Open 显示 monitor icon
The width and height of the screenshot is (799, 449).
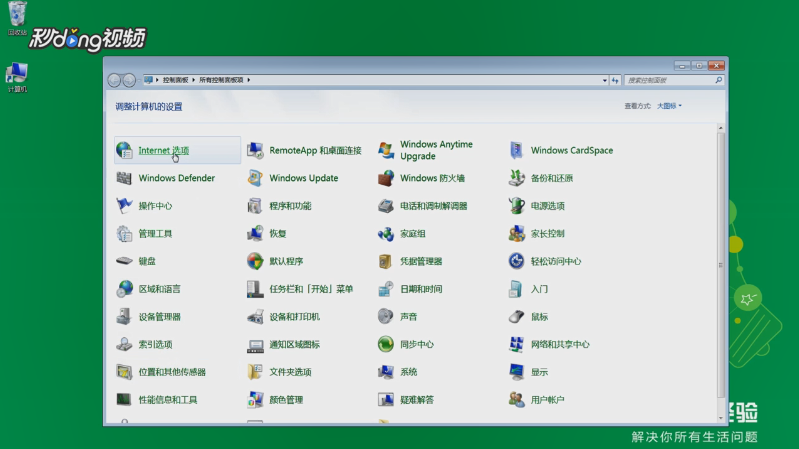(x=516, y=372)
